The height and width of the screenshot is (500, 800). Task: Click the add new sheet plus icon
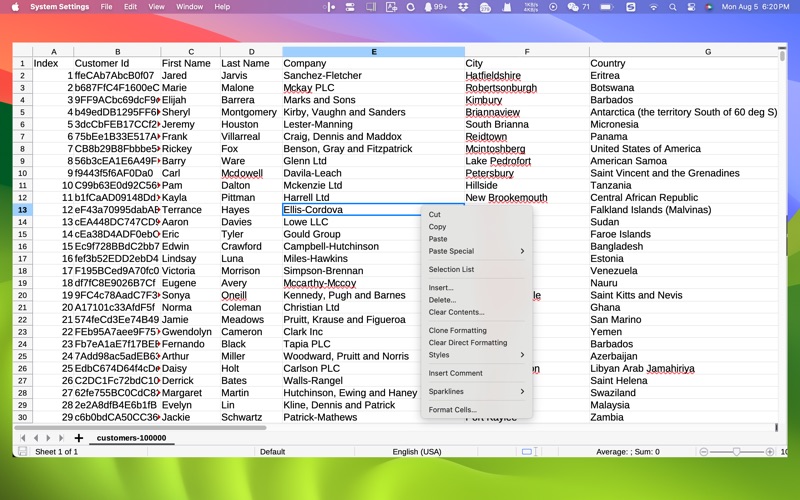[79, 438]
